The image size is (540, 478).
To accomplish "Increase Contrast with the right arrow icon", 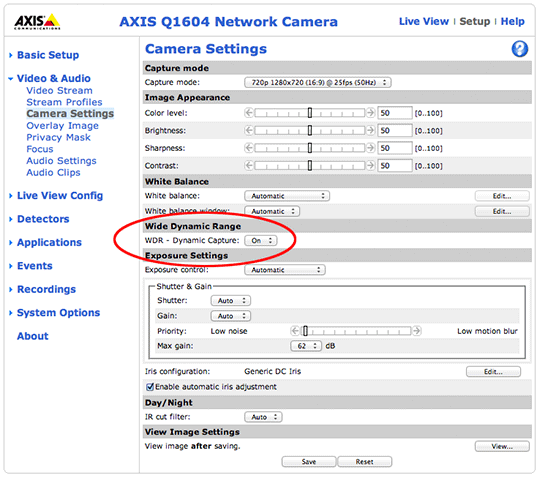I will (370, 165).
